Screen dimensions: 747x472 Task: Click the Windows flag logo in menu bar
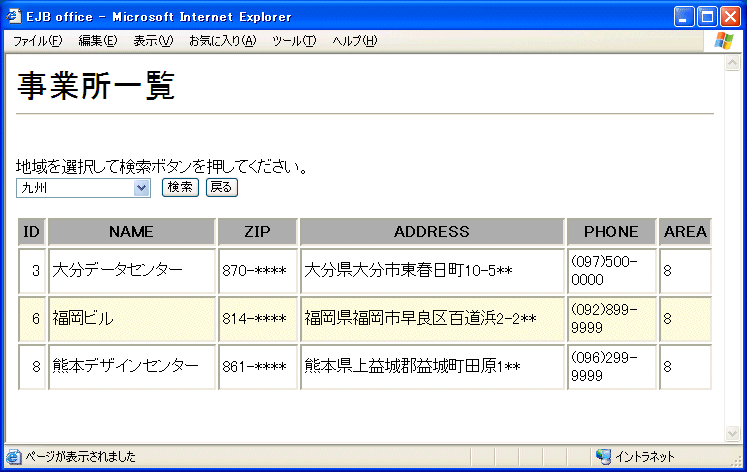724,41
